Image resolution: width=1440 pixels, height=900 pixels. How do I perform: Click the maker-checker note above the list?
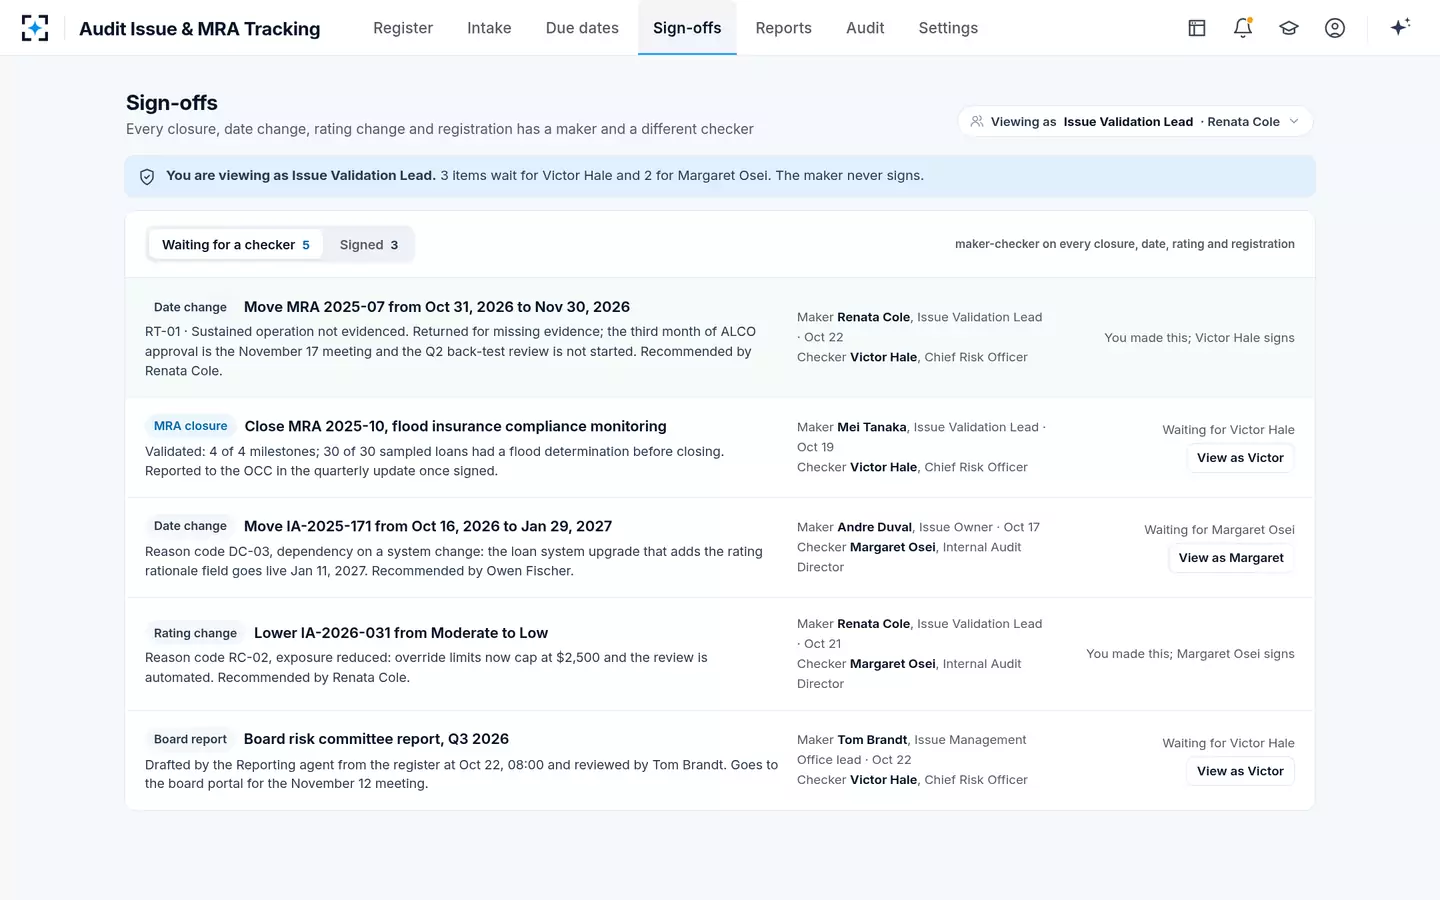pyautogui.click(x=1125, y=244)
